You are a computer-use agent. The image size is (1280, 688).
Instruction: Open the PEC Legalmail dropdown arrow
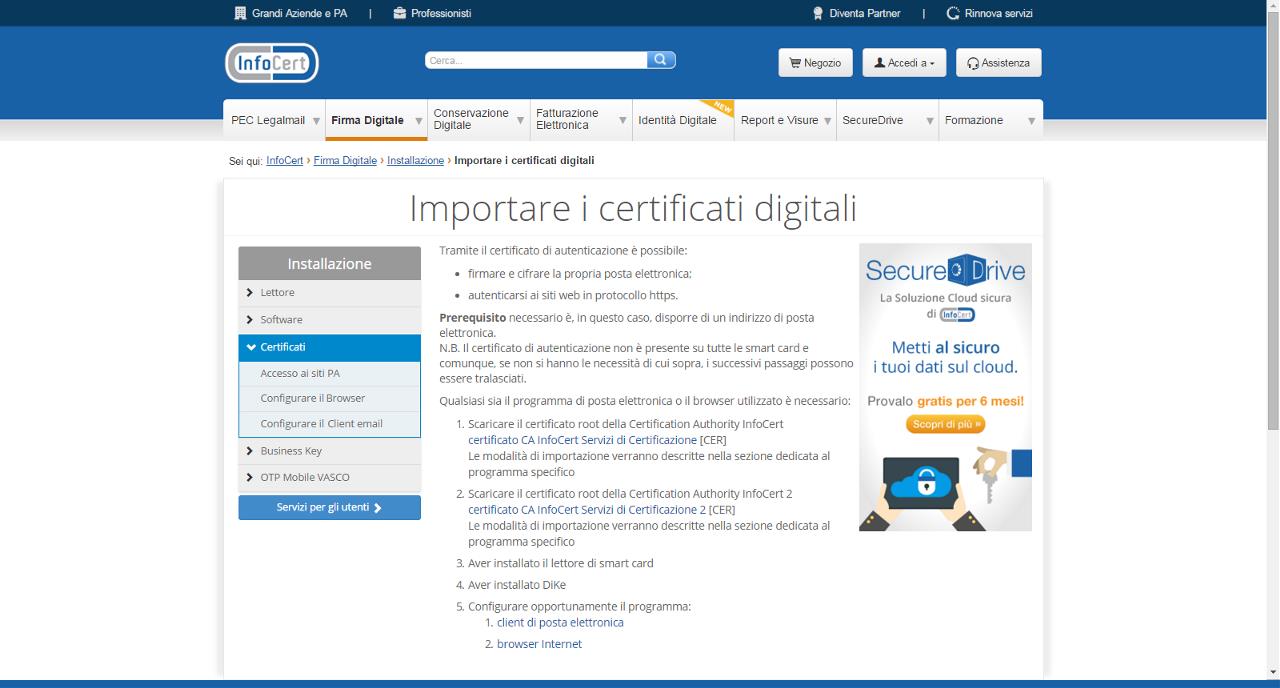coord(316,121)
